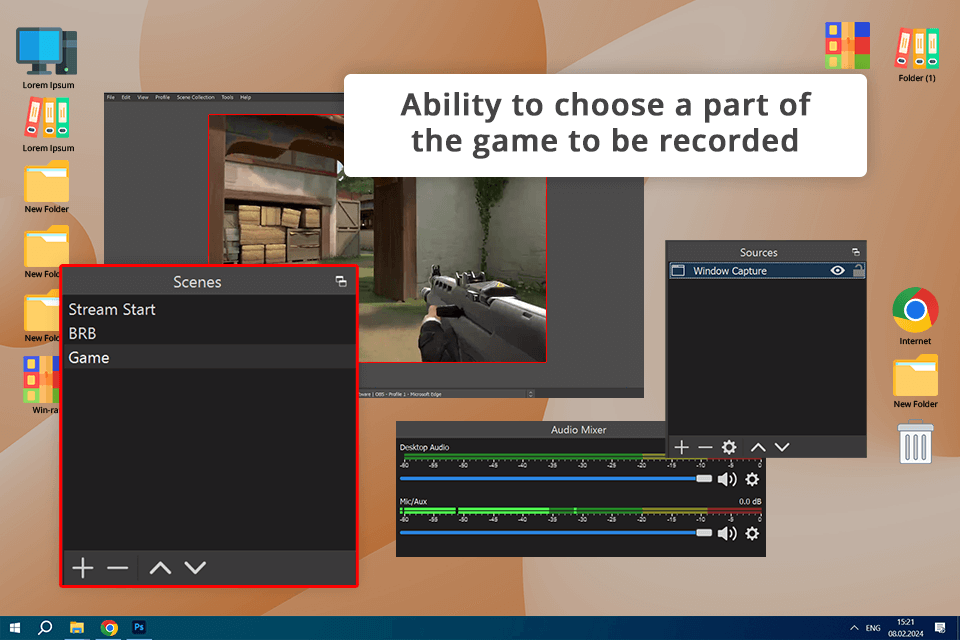
Task: Remove the selected source with minus icon
Action: point(705,447)
